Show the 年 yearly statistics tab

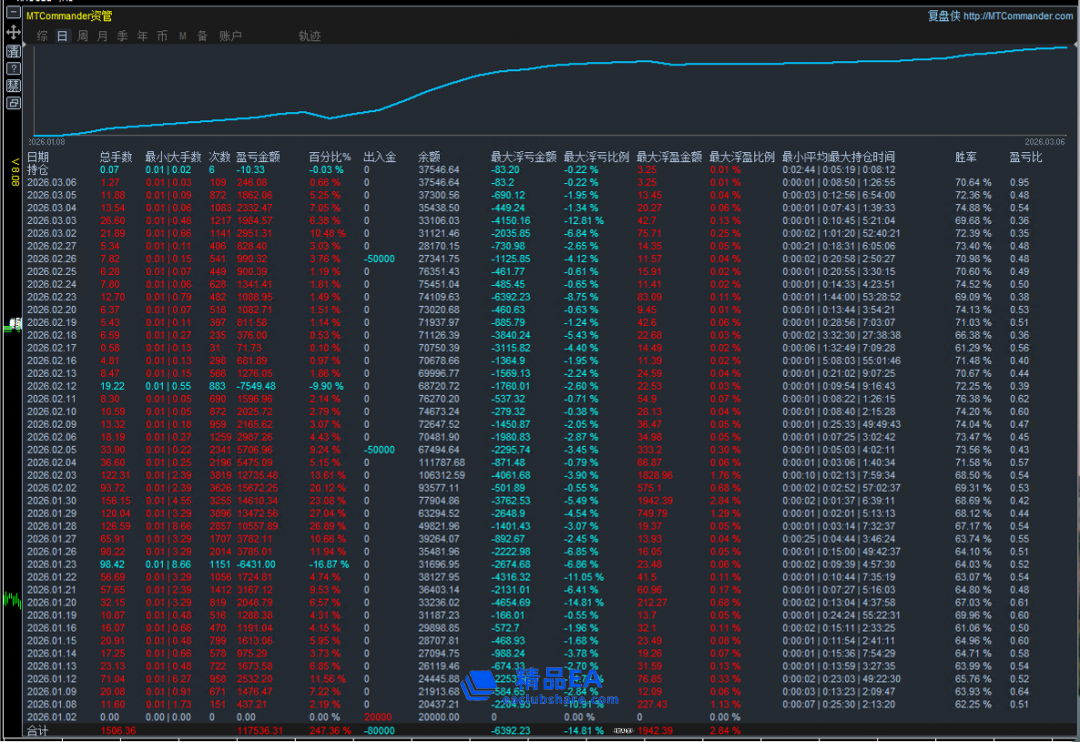pyautogui.click(x=142, y=36)
